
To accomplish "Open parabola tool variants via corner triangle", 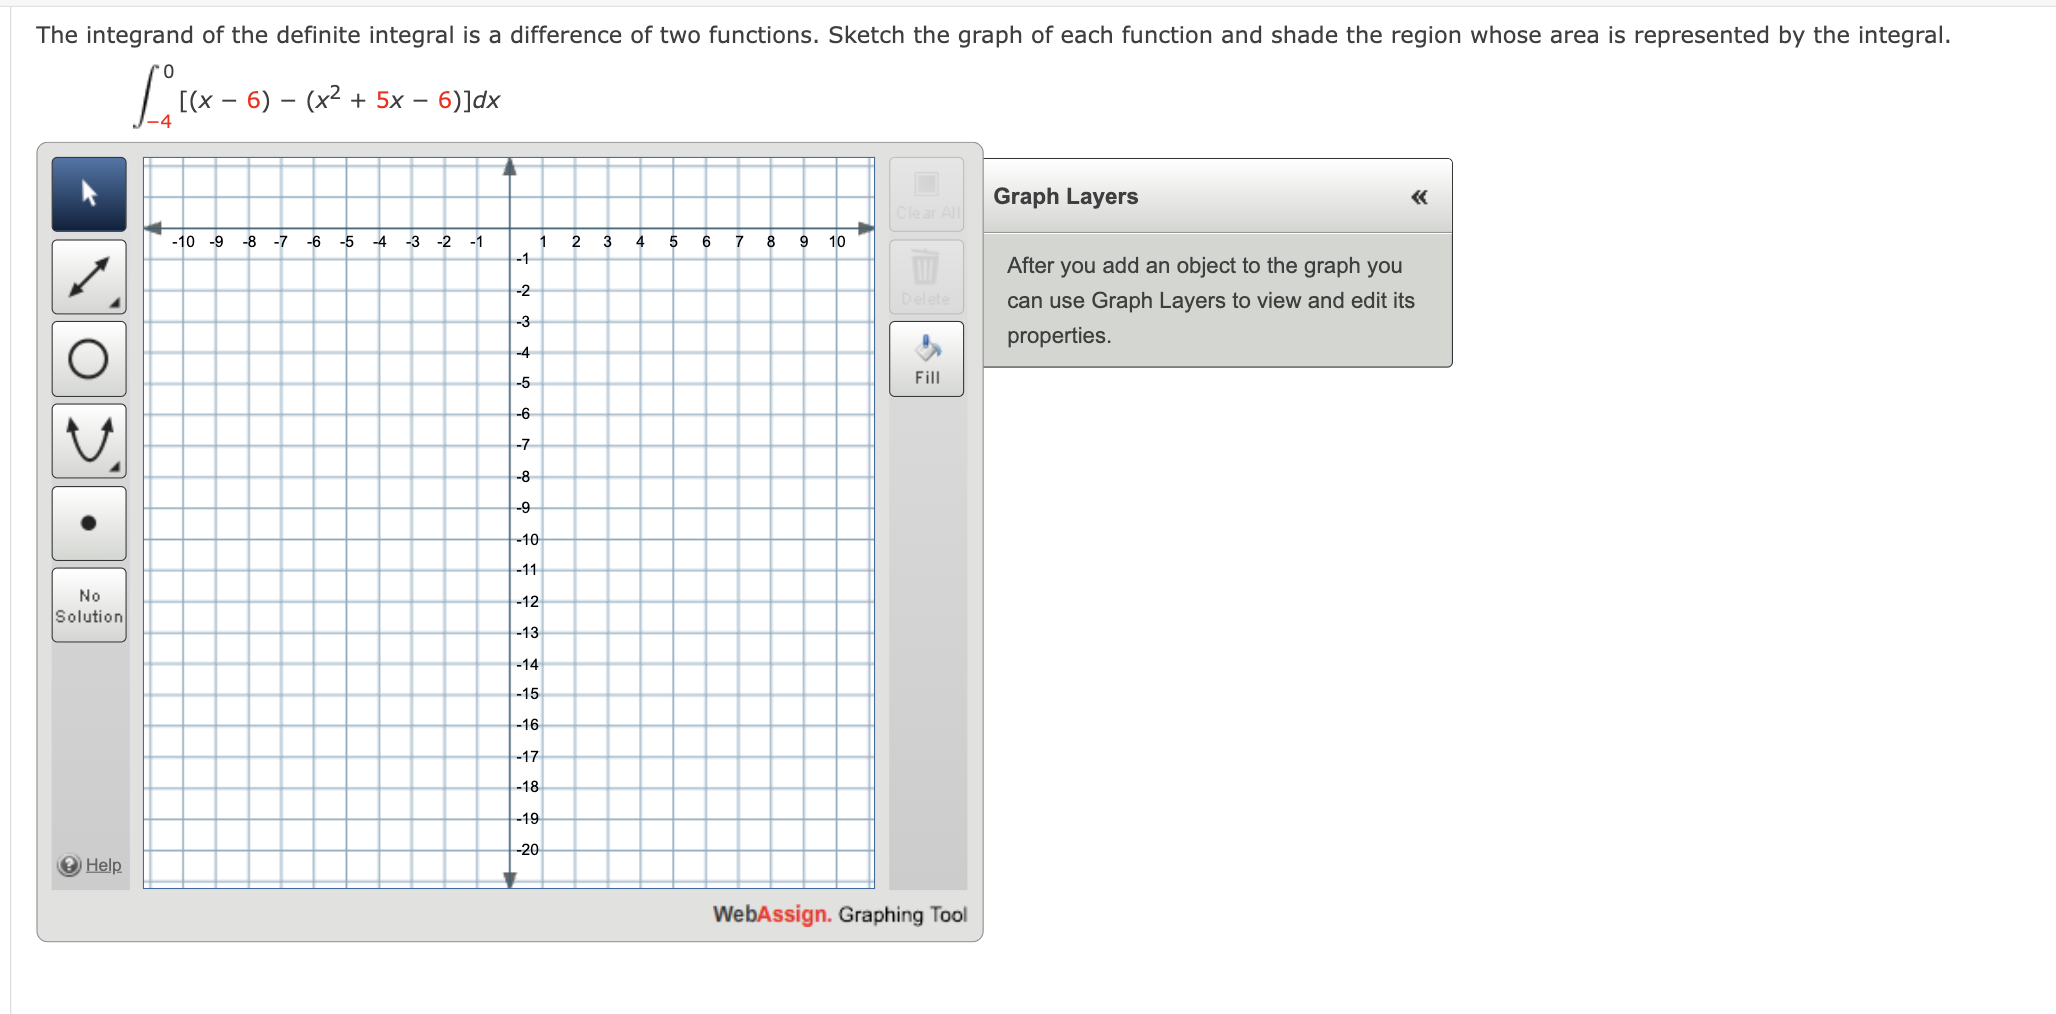I will (x=115, y=466).
